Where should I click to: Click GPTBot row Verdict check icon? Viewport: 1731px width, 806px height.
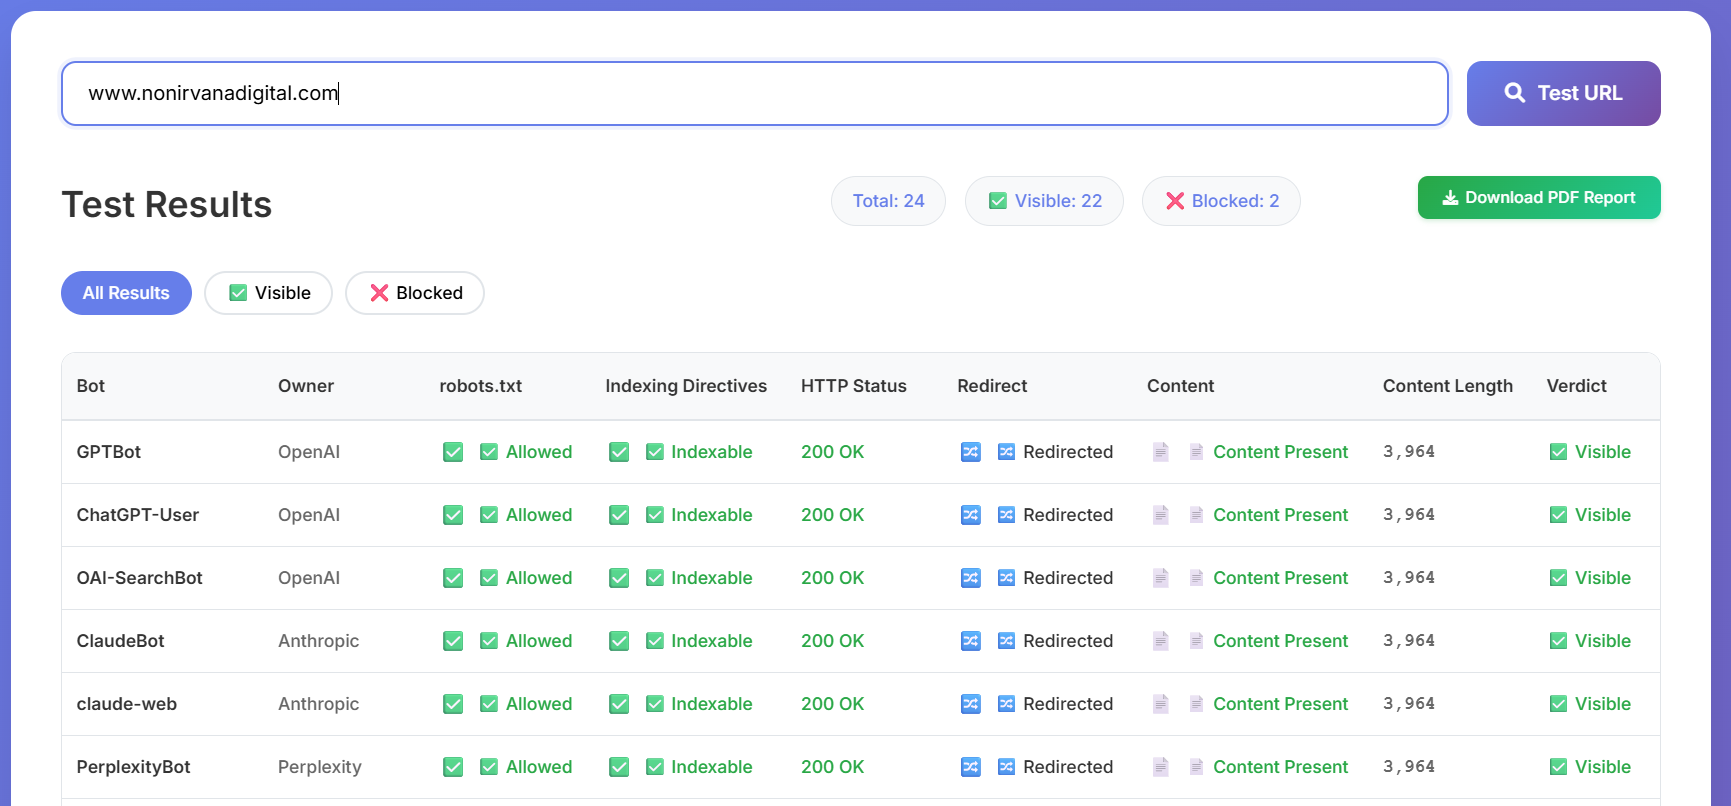(x=1558, y=452)
